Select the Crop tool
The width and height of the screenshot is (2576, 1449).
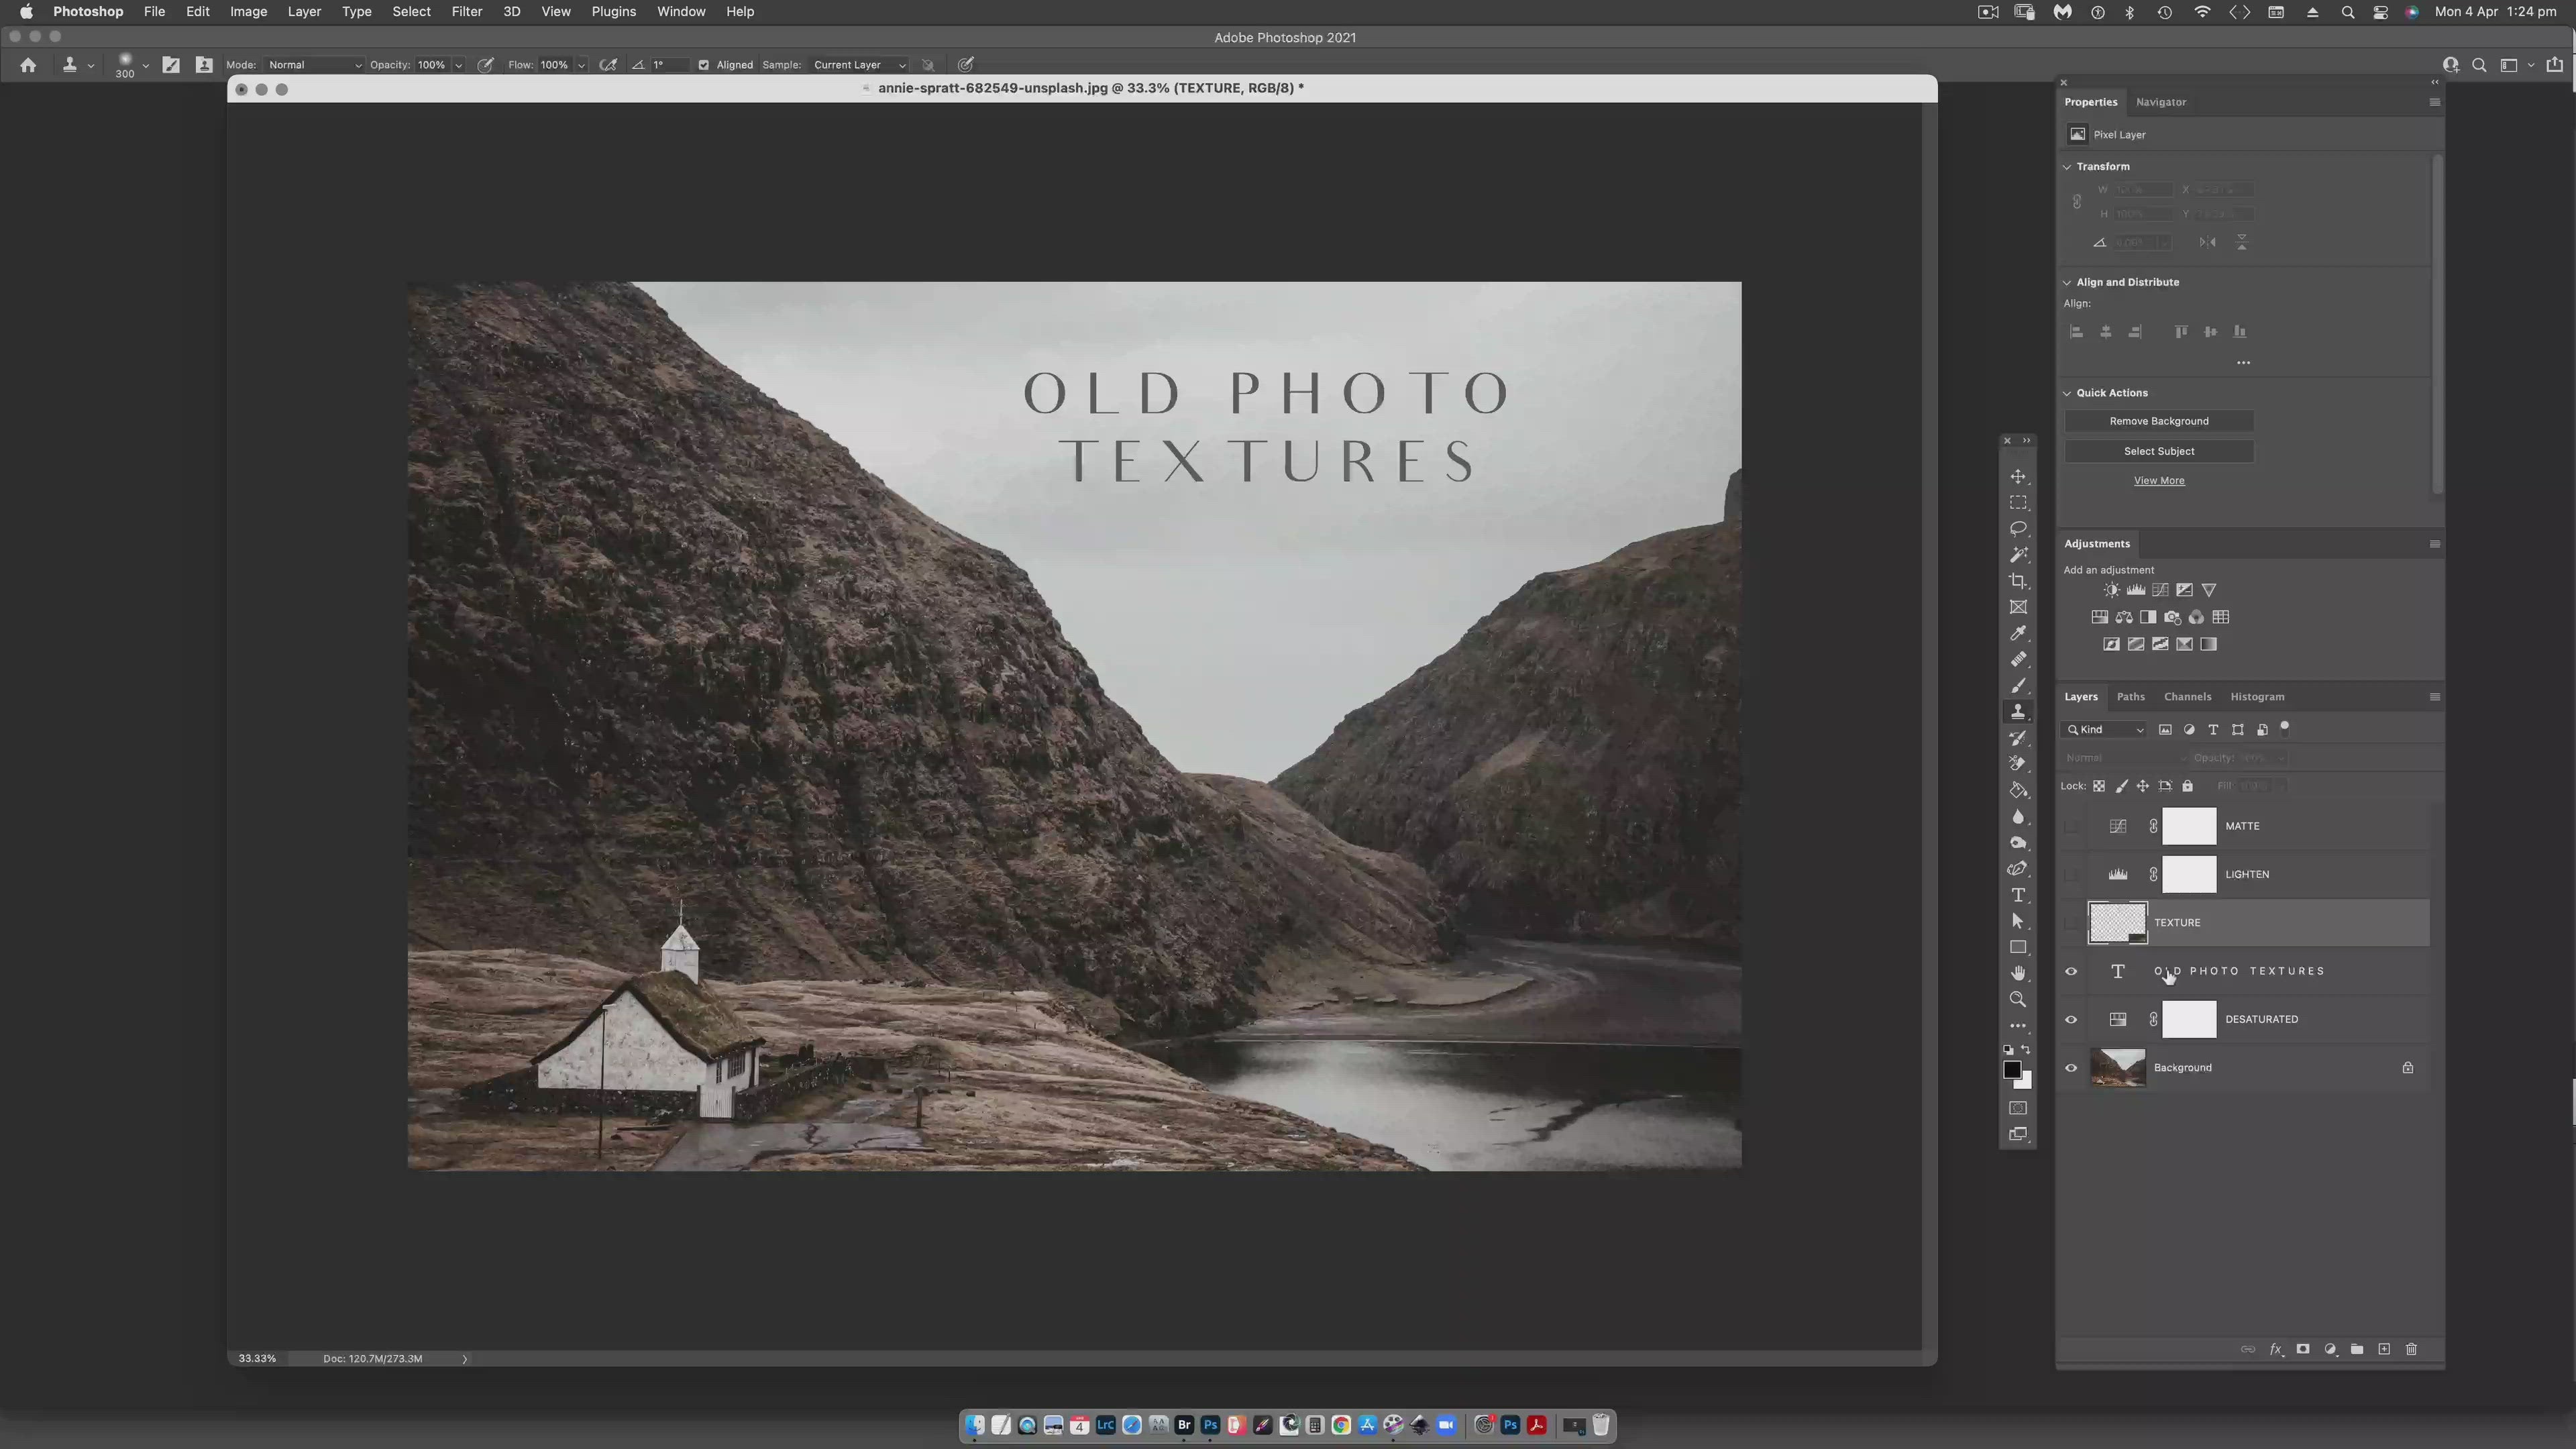point(2018,581)
